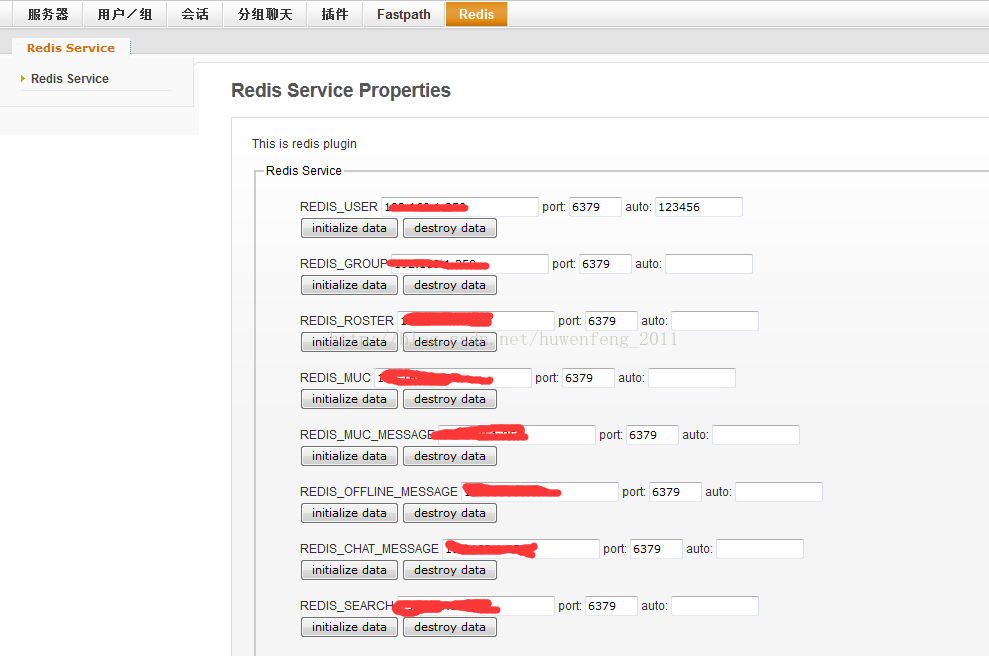Screen dimensions: 989x656
Task: Initialize data for REDIS_GROUP
Action: 349,285
